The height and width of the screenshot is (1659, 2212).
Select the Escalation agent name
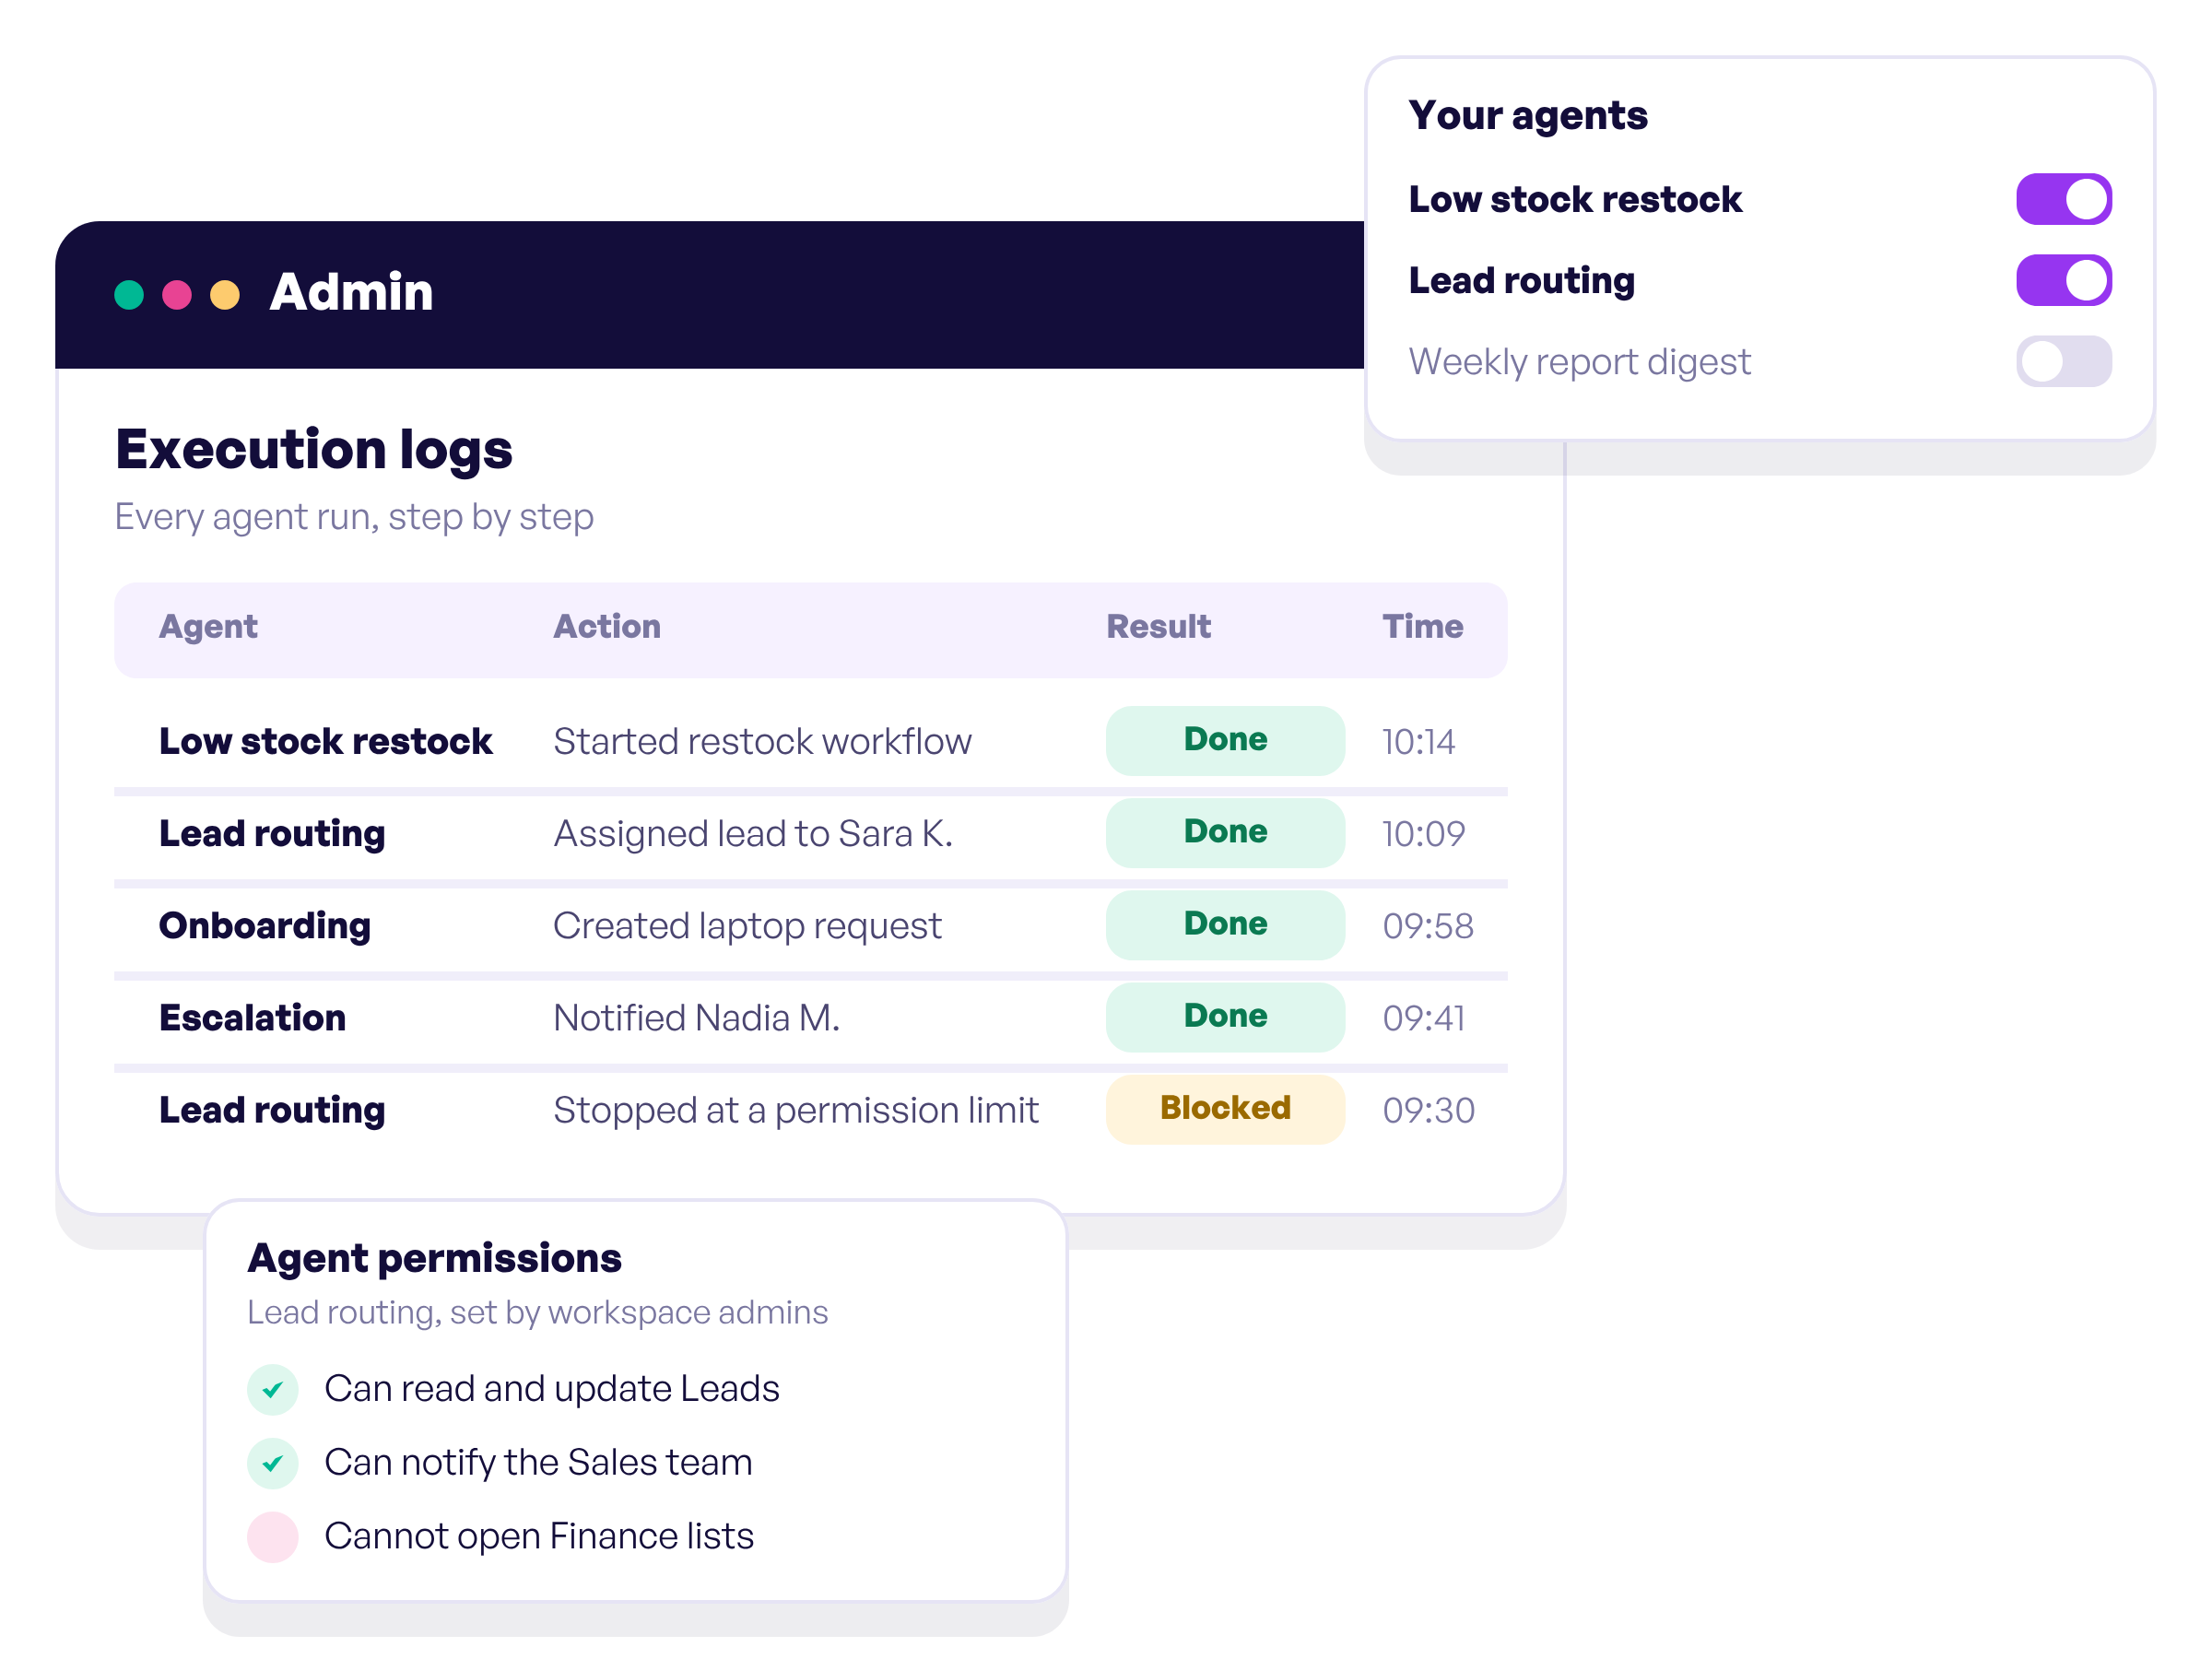(253, 1017)
